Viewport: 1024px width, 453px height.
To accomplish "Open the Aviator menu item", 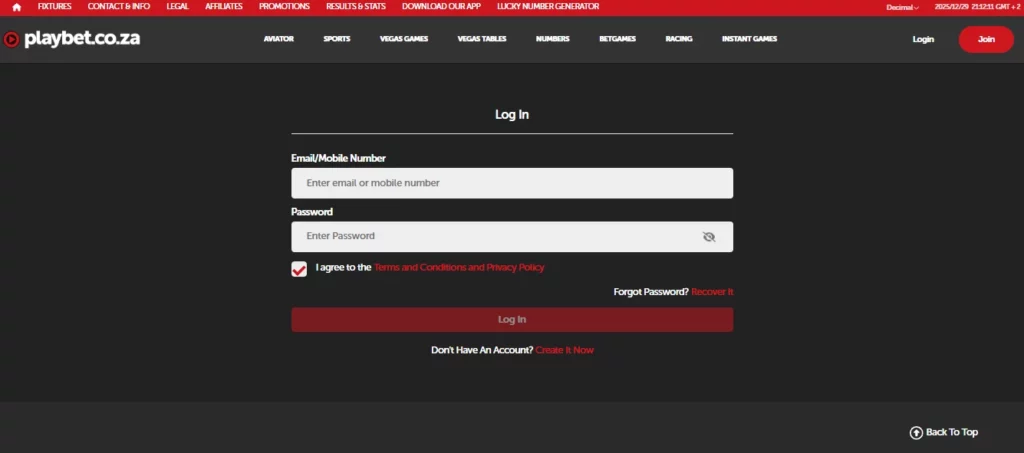I will [279, 39].
